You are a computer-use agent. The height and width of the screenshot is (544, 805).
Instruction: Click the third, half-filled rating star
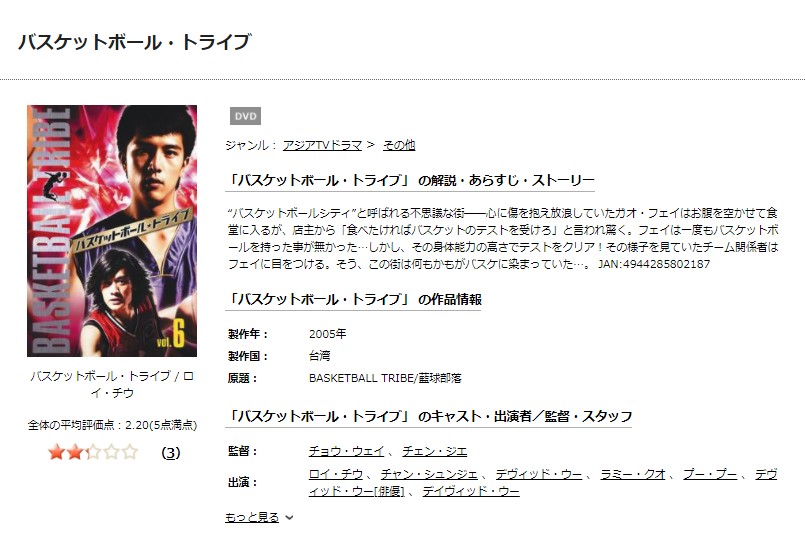pos(93,452)
